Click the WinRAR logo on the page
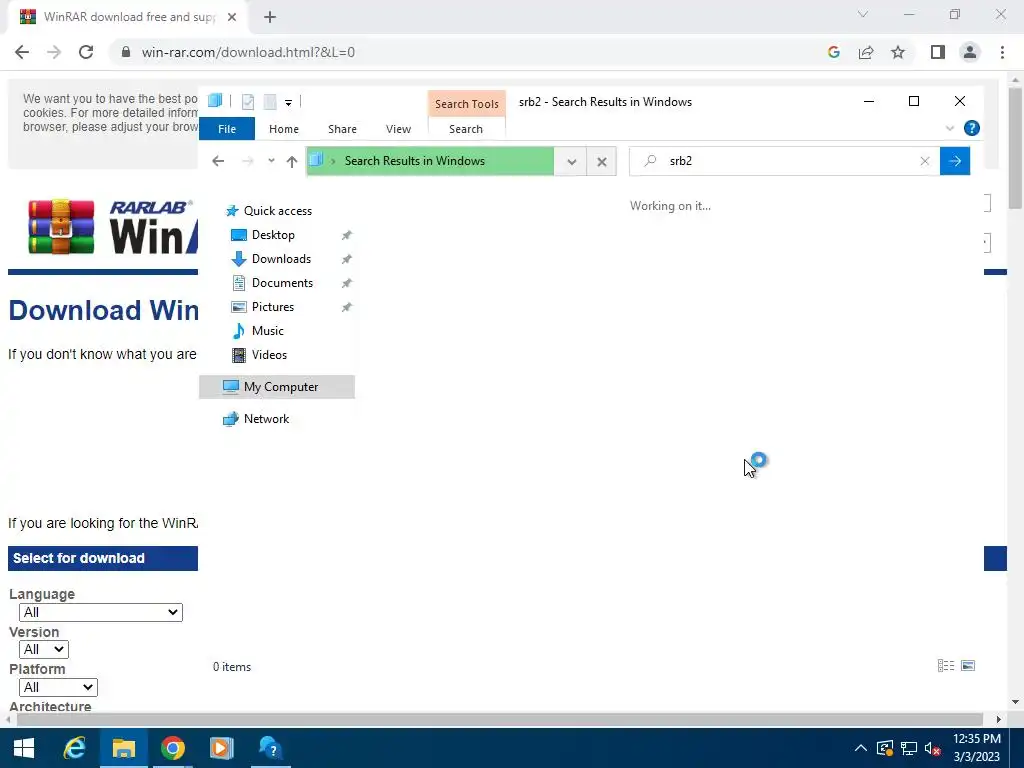1024x768 pixels. [111, 227]
